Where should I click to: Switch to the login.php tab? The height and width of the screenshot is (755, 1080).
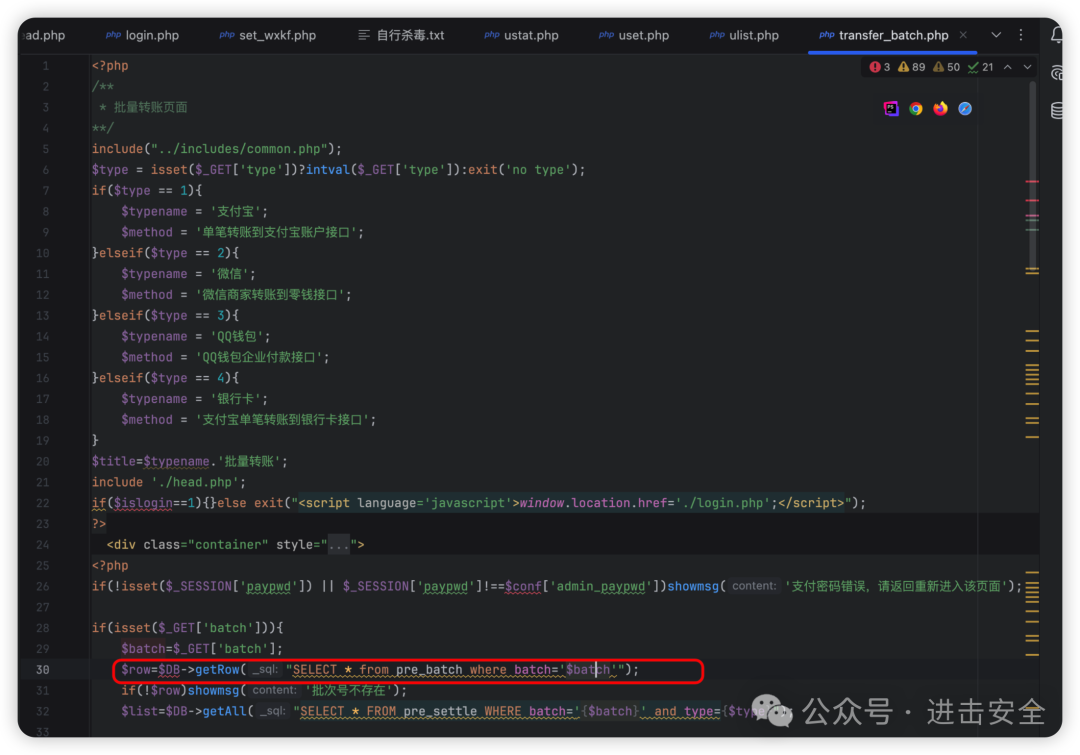(x=143, y=35)
